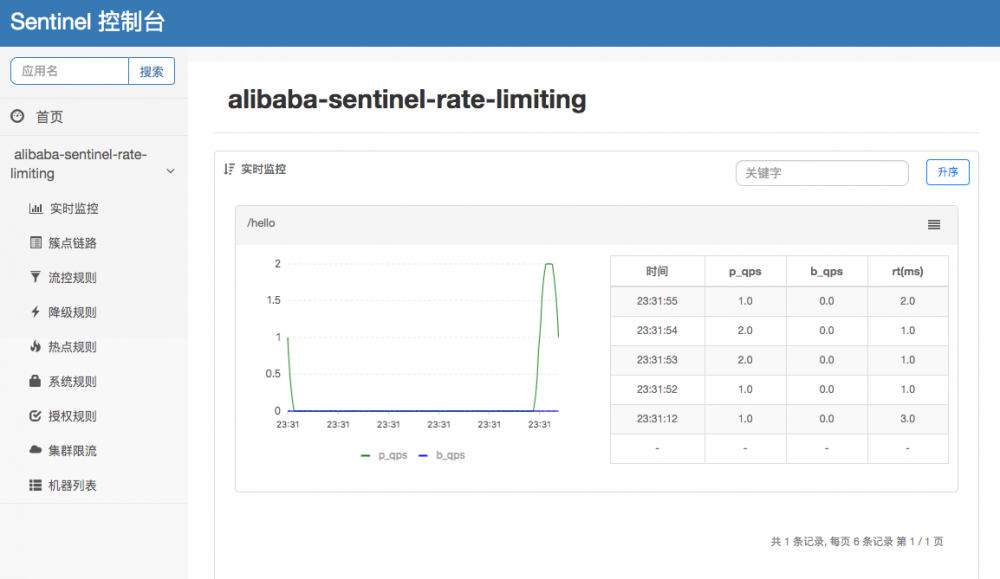Select the cloud icon for 集群限流
The height and width of the screenshot is (579, 1000).
pyautogui.click(x=33, y=450)
